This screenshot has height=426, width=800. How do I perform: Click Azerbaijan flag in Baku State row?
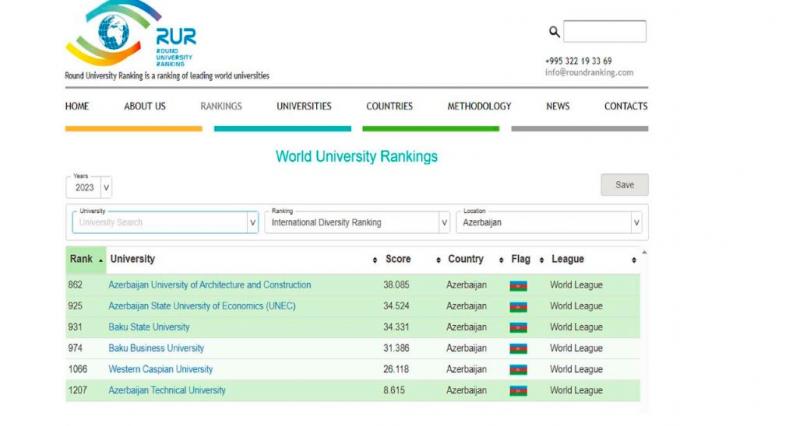pos(518,328)
